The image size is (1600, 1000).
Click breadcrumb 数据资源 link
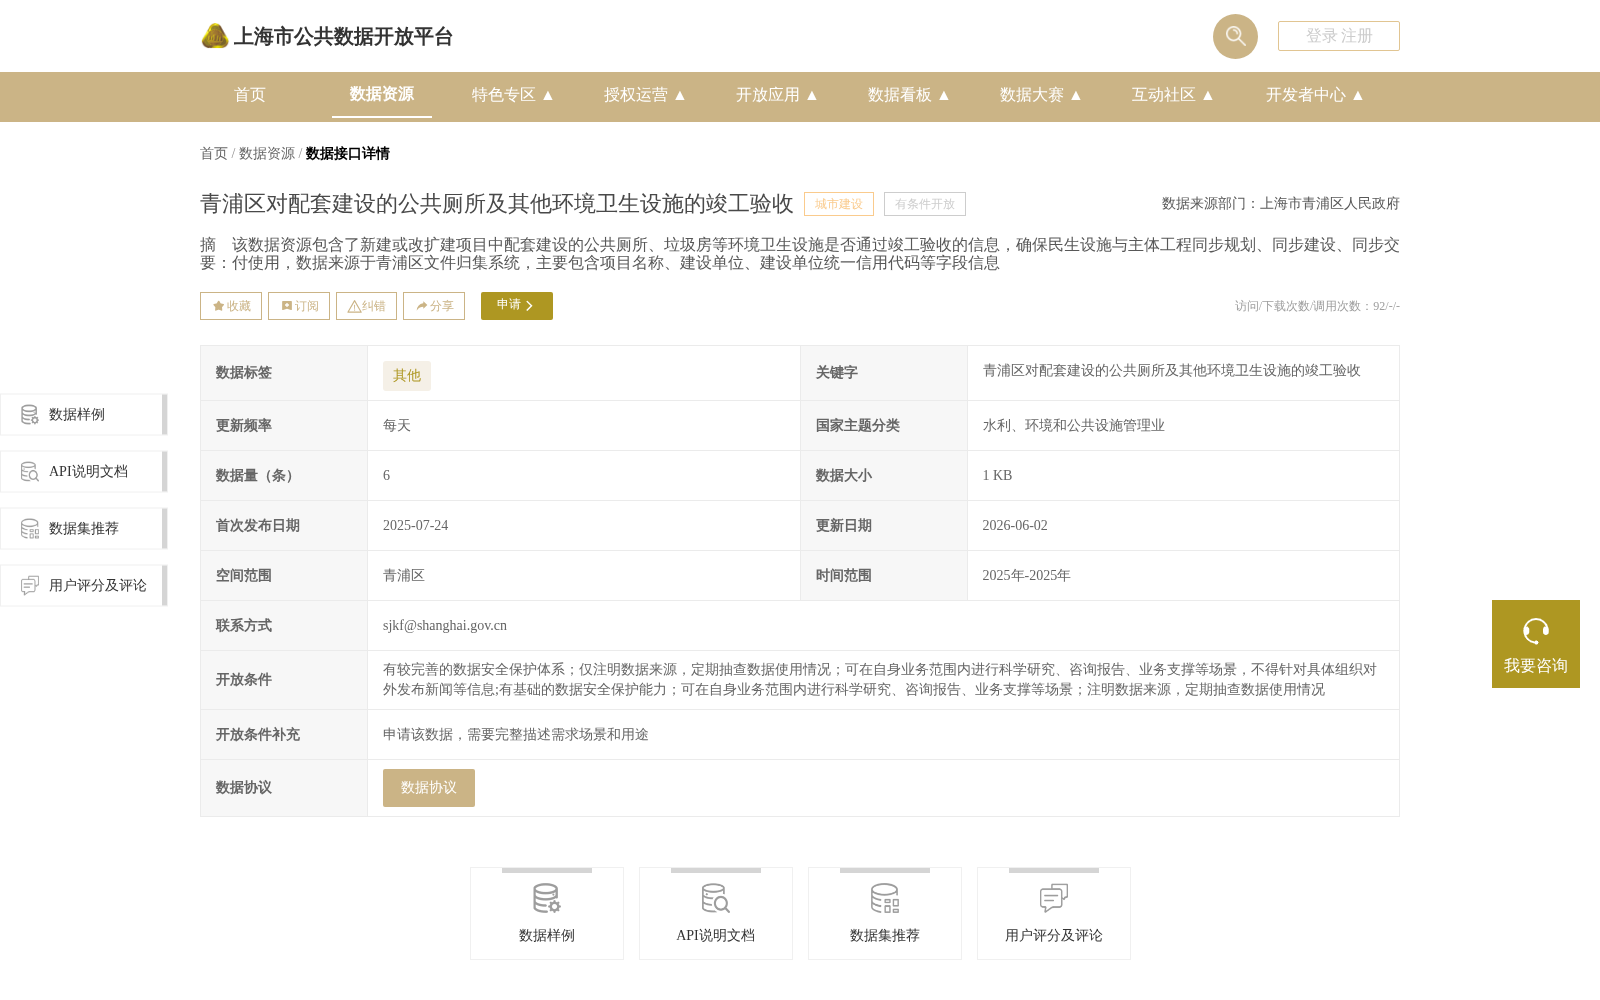tap(267, 154)
